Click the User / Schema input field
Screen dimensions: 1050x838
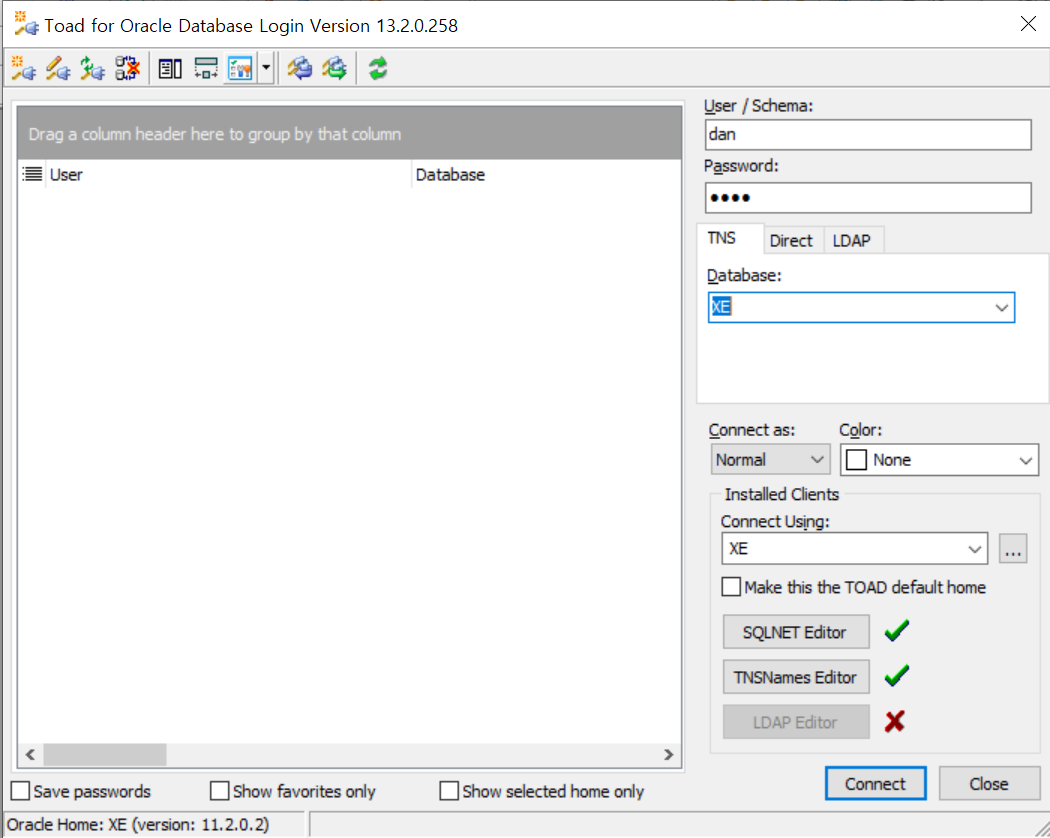[868, 135]
